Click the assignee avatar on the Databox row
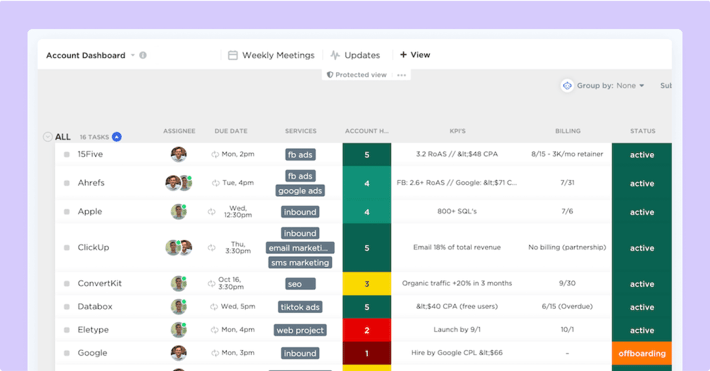 point(179,307)
